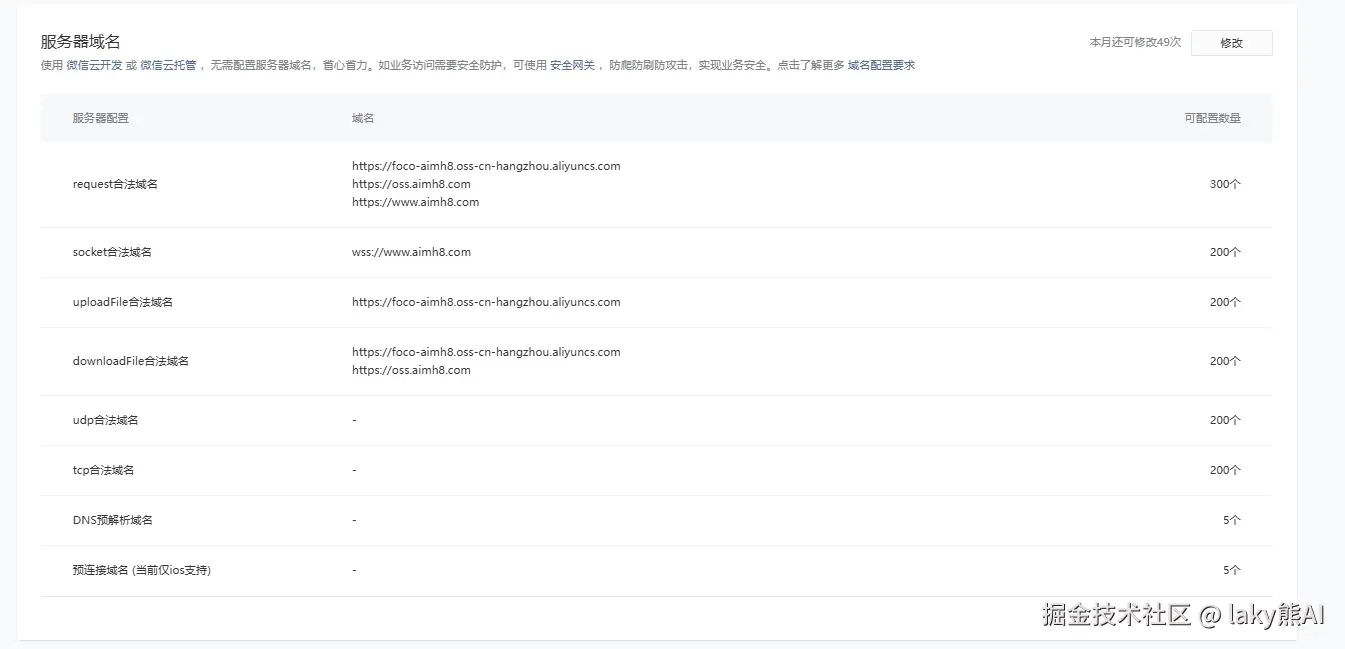Select the uploadFile合法域名 row label
Viewport: 1345px width, 649px height.
point(122,302)
